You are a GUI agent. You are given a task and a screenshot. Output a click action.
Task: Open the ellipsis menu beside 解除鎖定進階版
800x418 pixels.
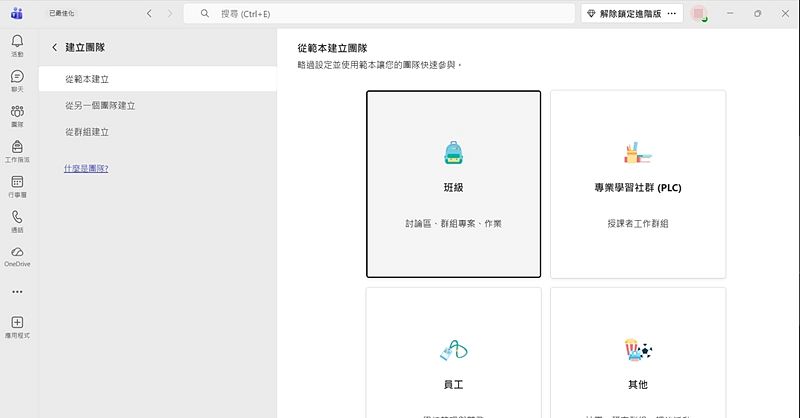click(672, 14)
